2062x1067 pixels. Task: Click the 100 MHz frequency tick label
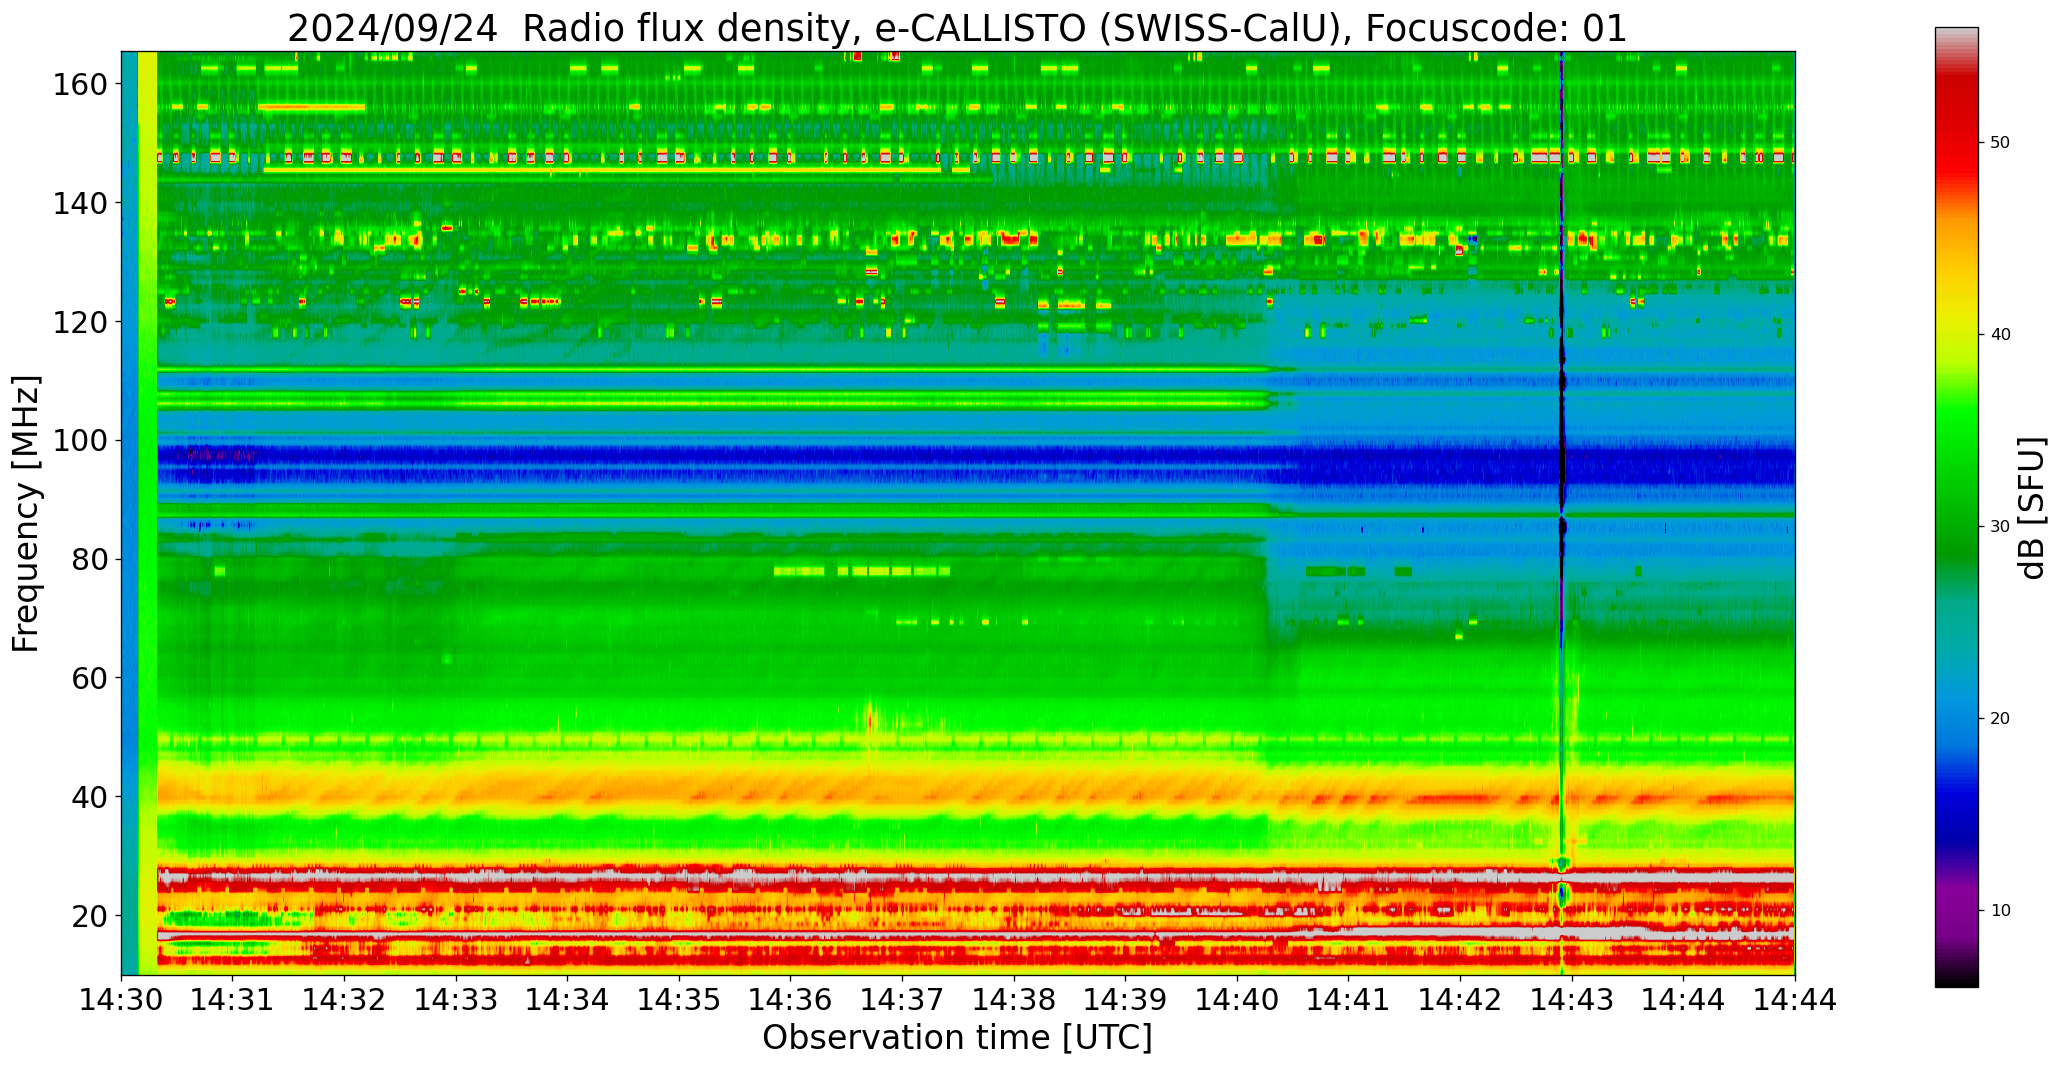[x=83, y=441]
